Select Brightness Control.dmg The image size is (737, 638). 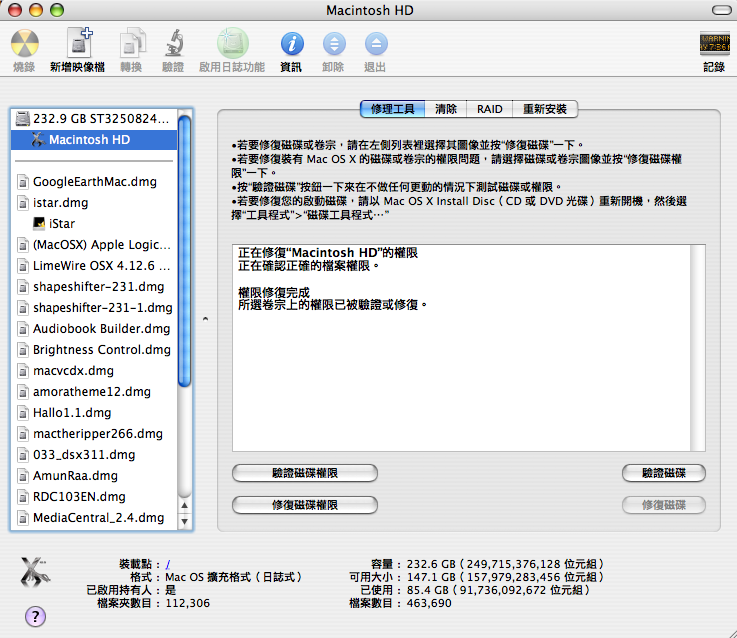pos(94,350)
